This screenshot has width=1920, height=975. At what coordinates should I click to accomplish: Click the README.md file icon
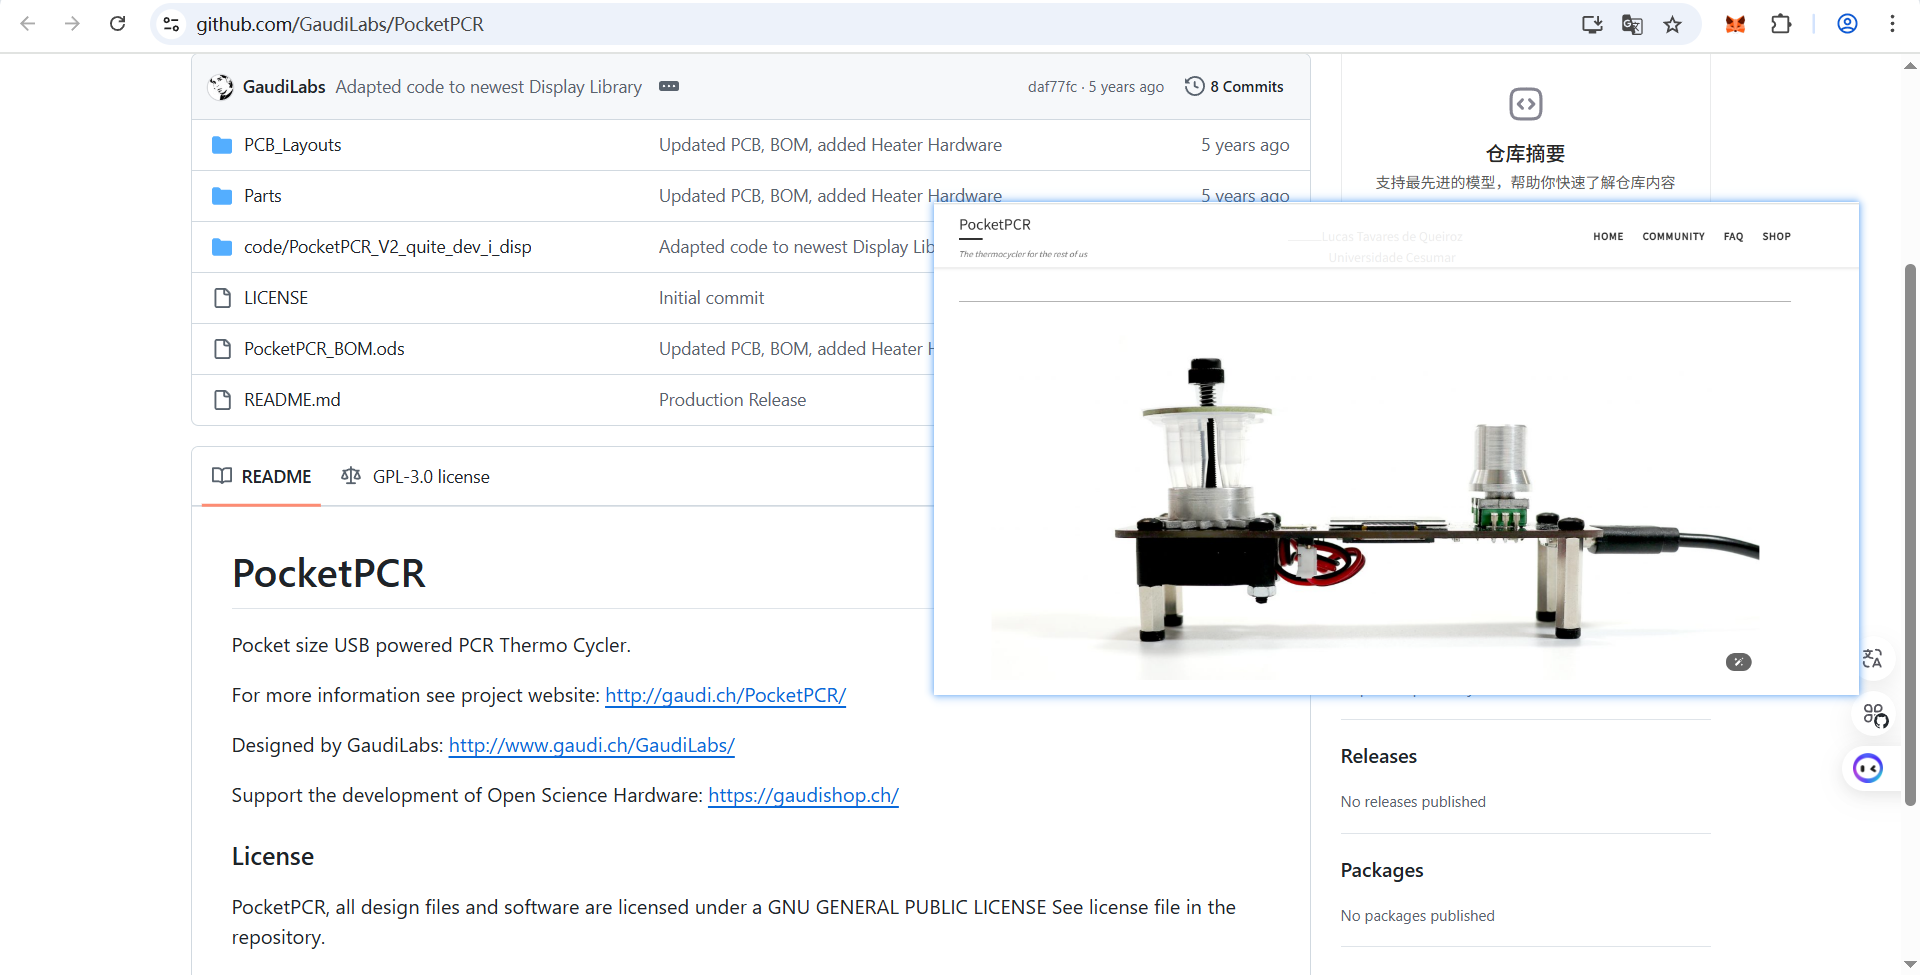click(x=222, y=400)
